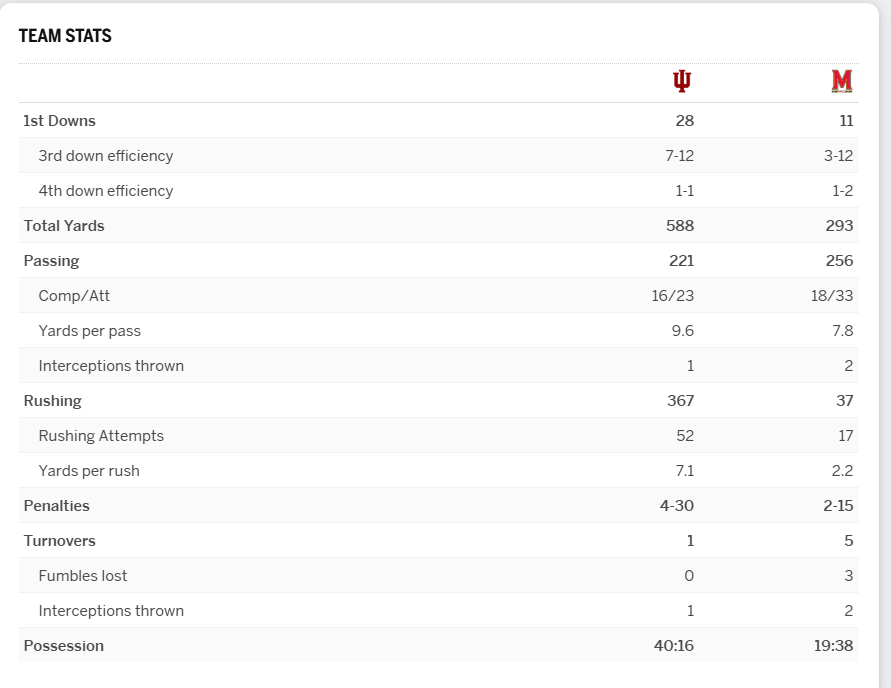Click the Turnovers row label
The height and width of the screenshot is (688, 891).
pyautogui.click(x=59, y=541)
